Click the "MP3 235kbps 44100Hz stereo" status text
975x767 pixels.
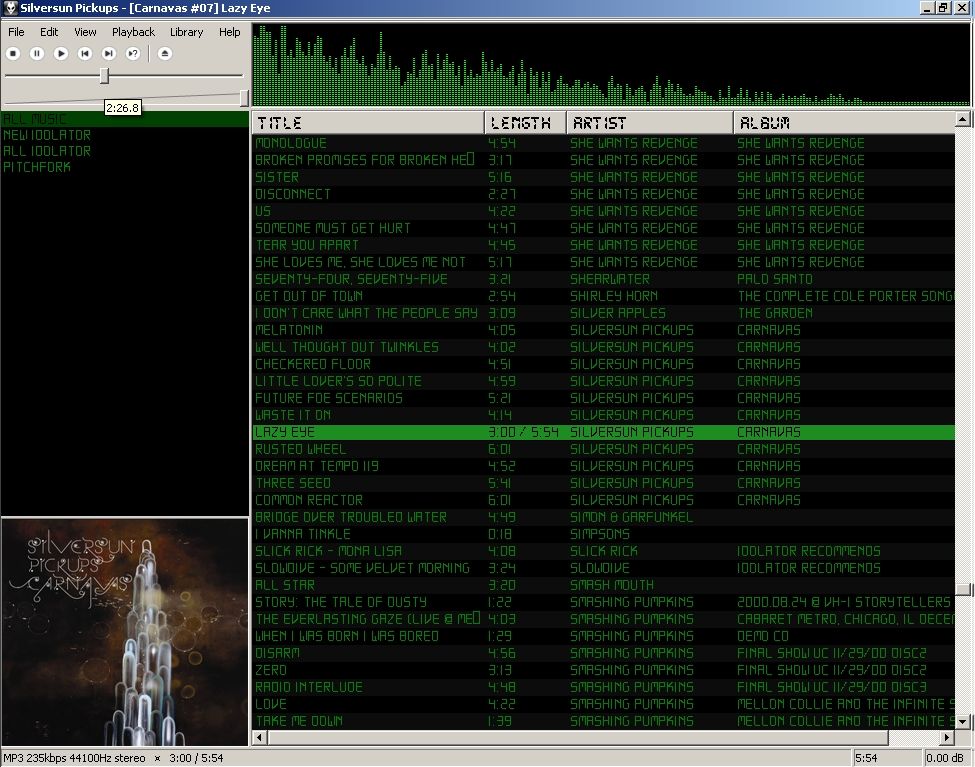tap(74, 758)
